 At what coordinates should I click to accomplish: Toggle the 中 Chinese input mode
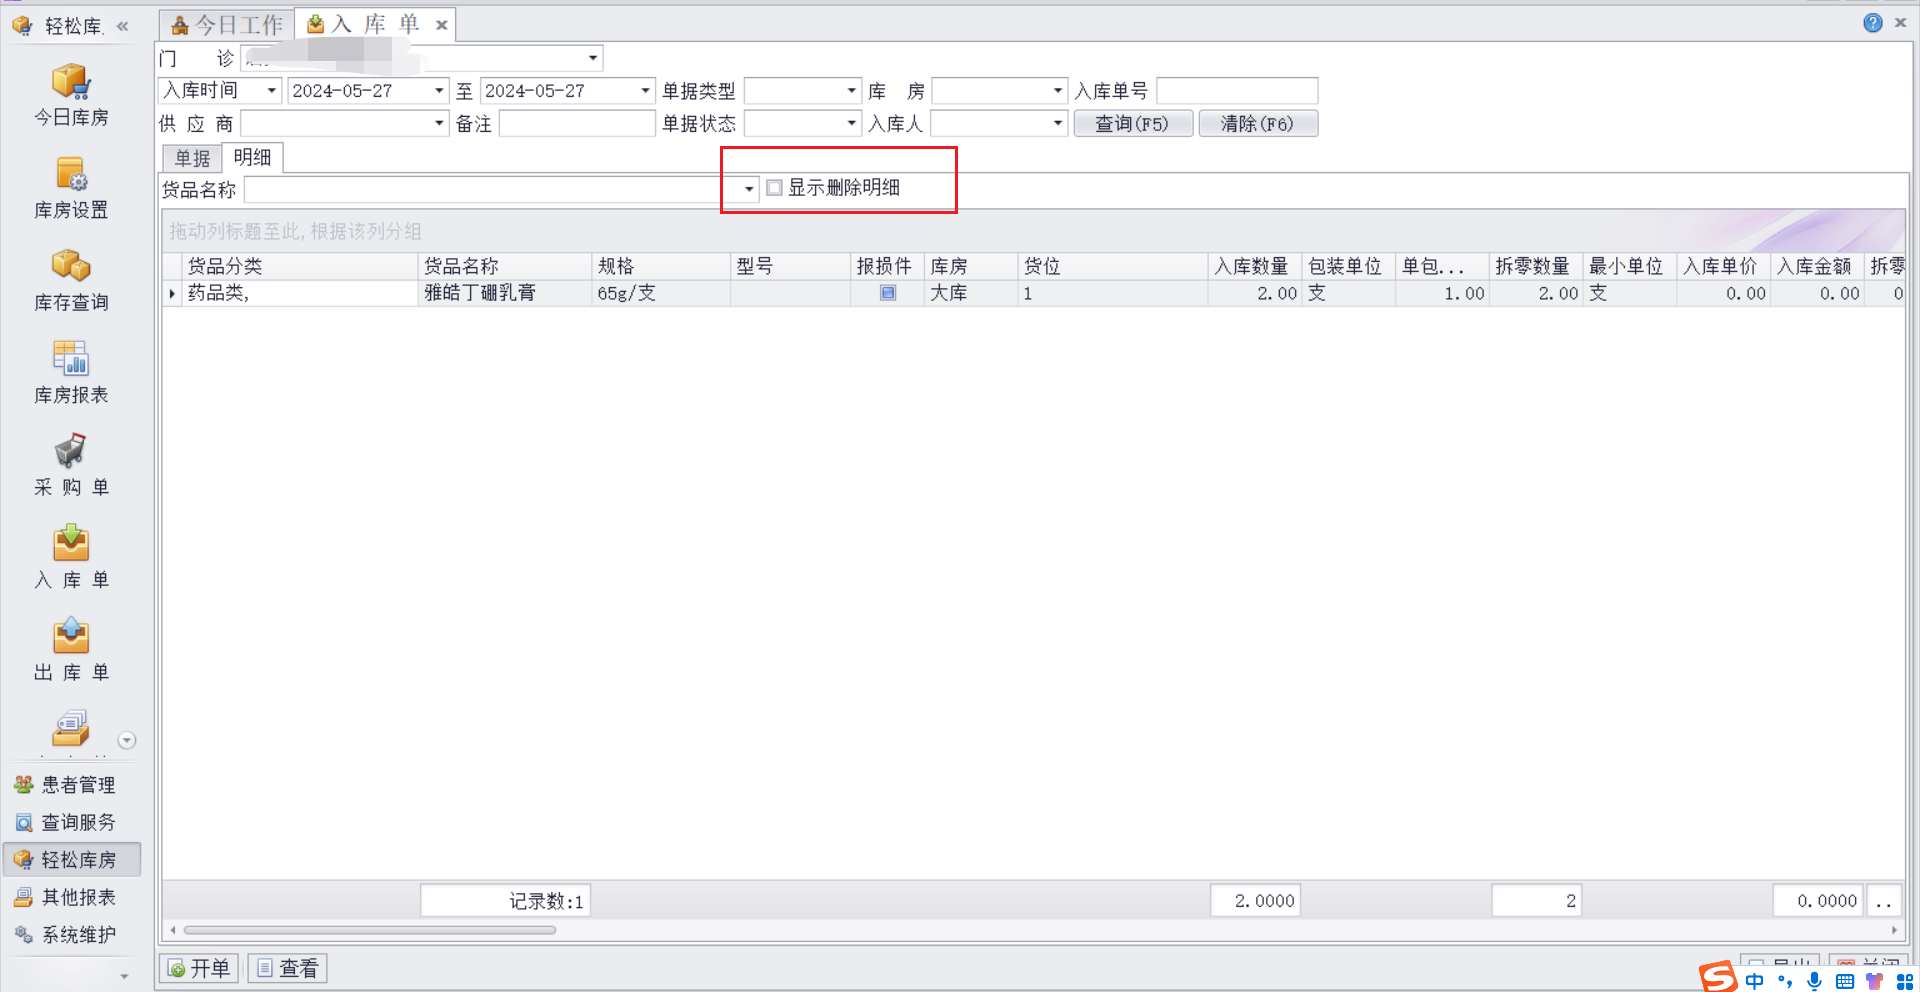(1754, 981)
